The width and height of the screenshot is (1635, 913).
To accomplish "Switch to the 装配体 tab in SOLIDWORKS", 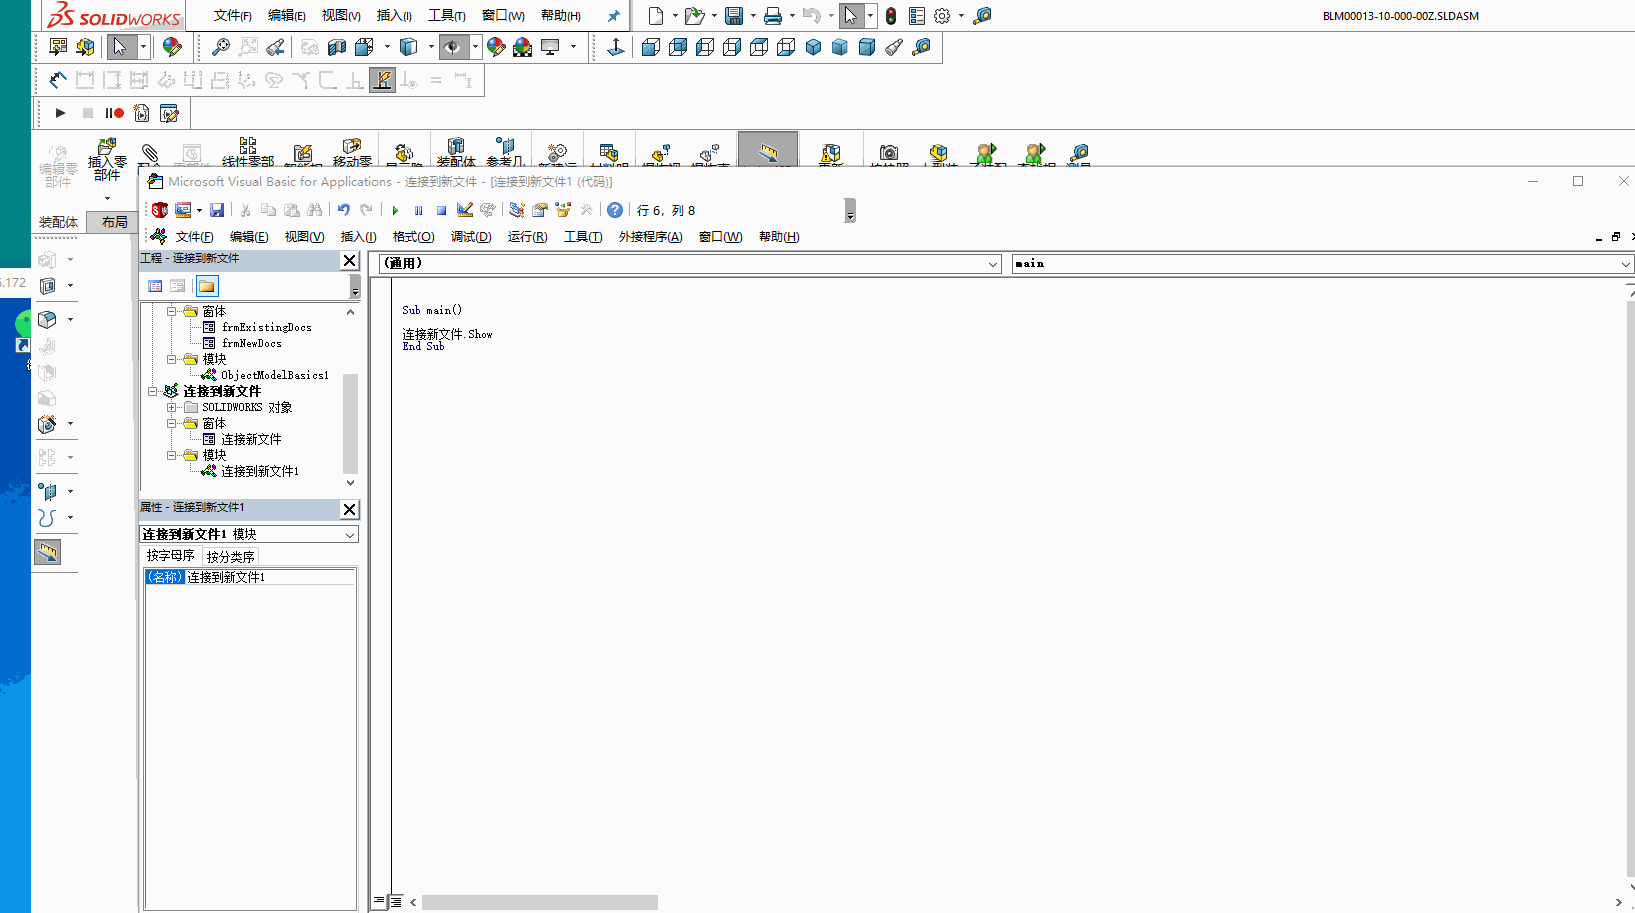I will click(x=58, y=222).
